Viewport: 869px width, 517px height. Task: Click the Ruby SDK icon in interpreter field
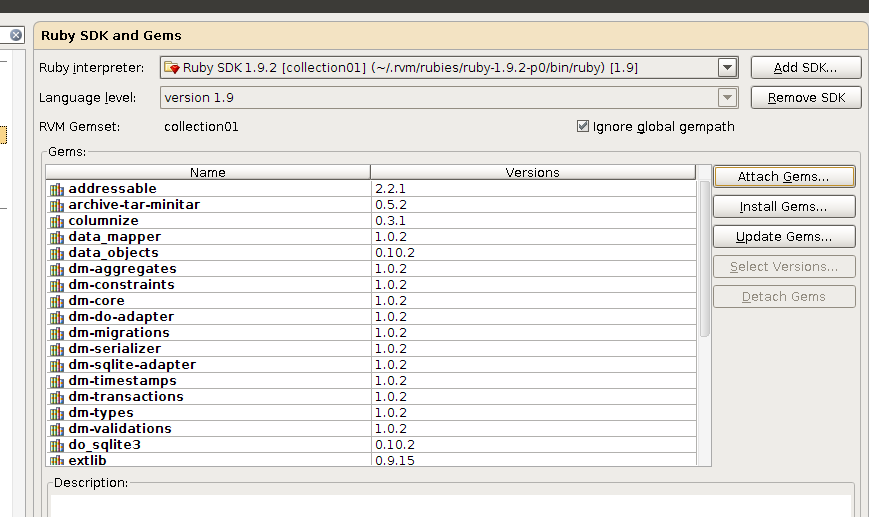pyautogui.click(x=172, y=68)
